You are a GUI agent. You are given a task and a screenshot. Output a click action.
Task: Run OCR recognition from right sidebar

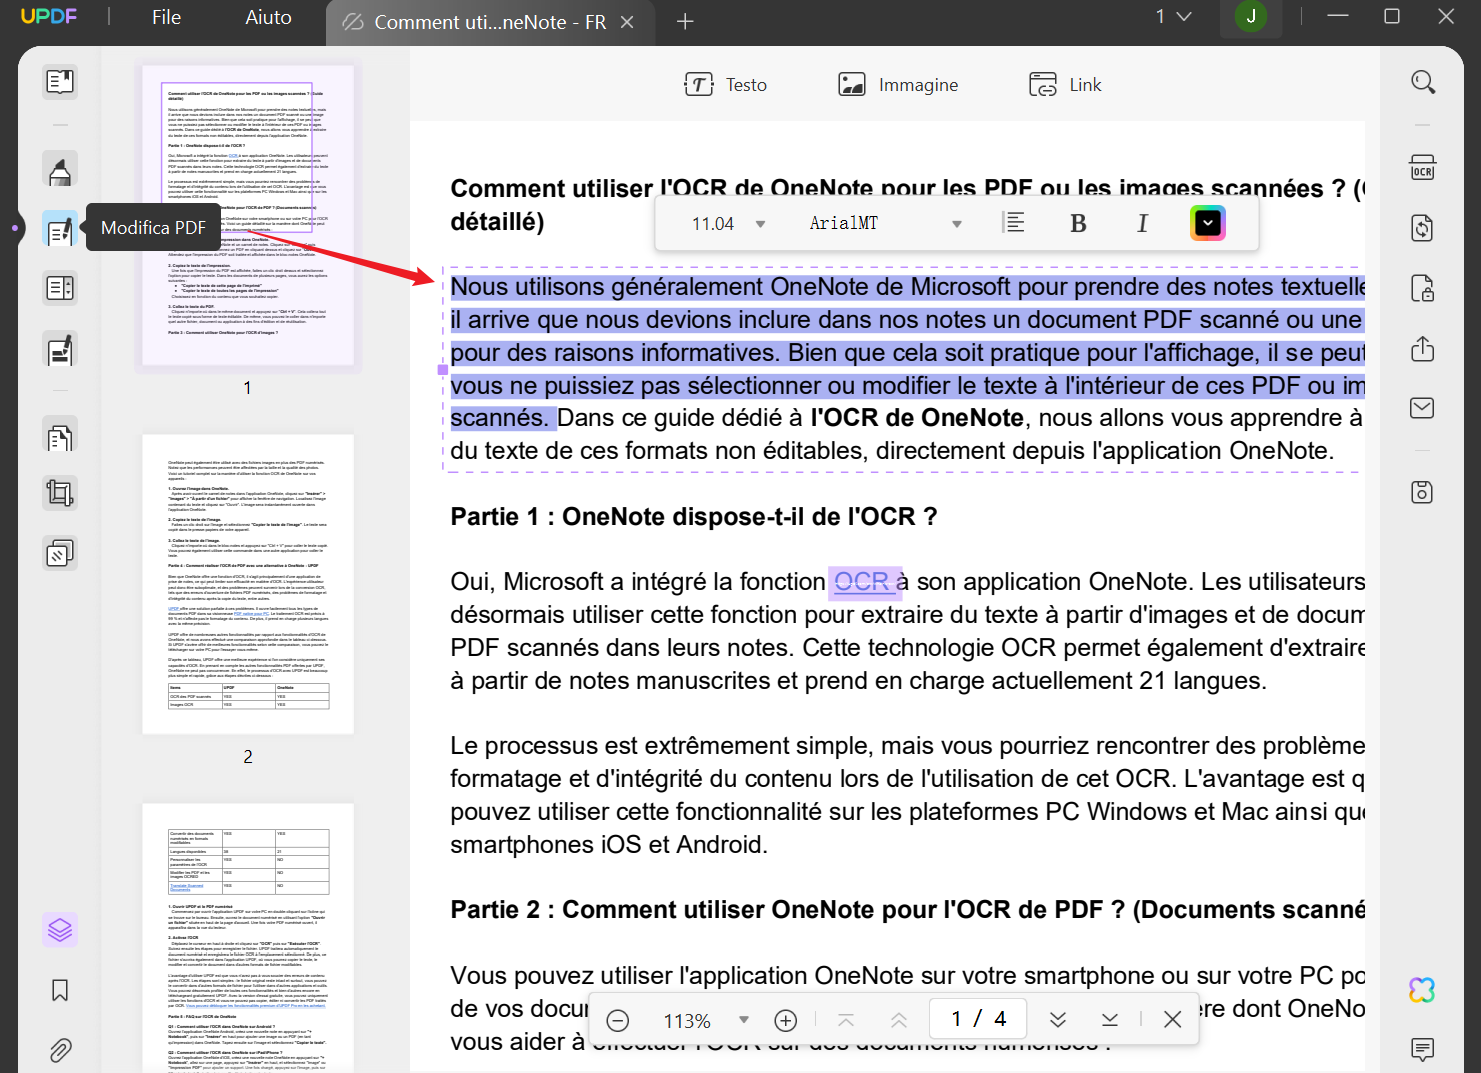pyautogui.click(x=1422, y=167)
